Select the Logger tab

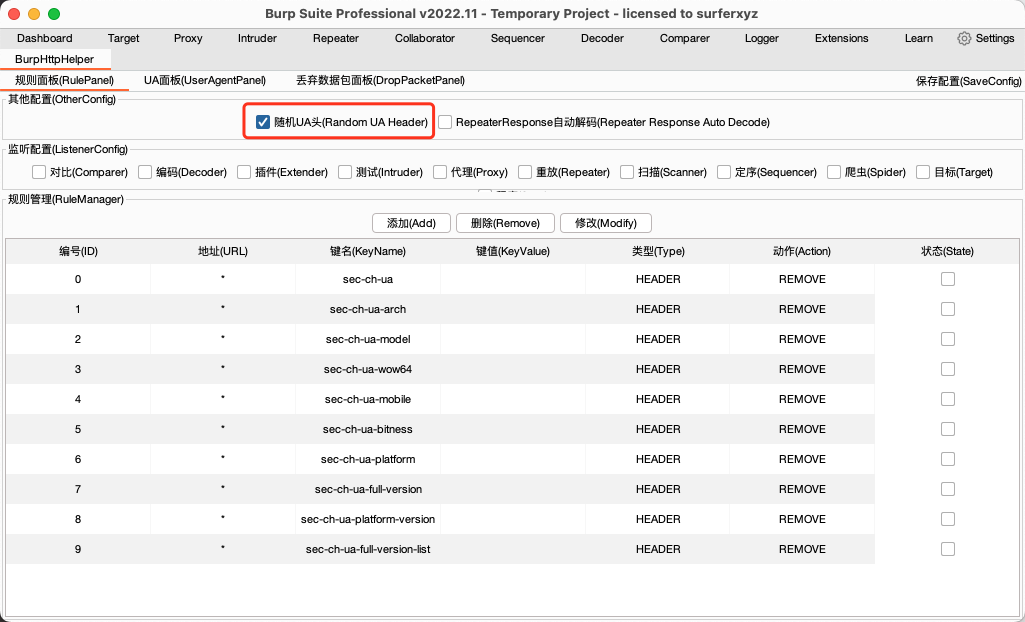tap(762, 39)
